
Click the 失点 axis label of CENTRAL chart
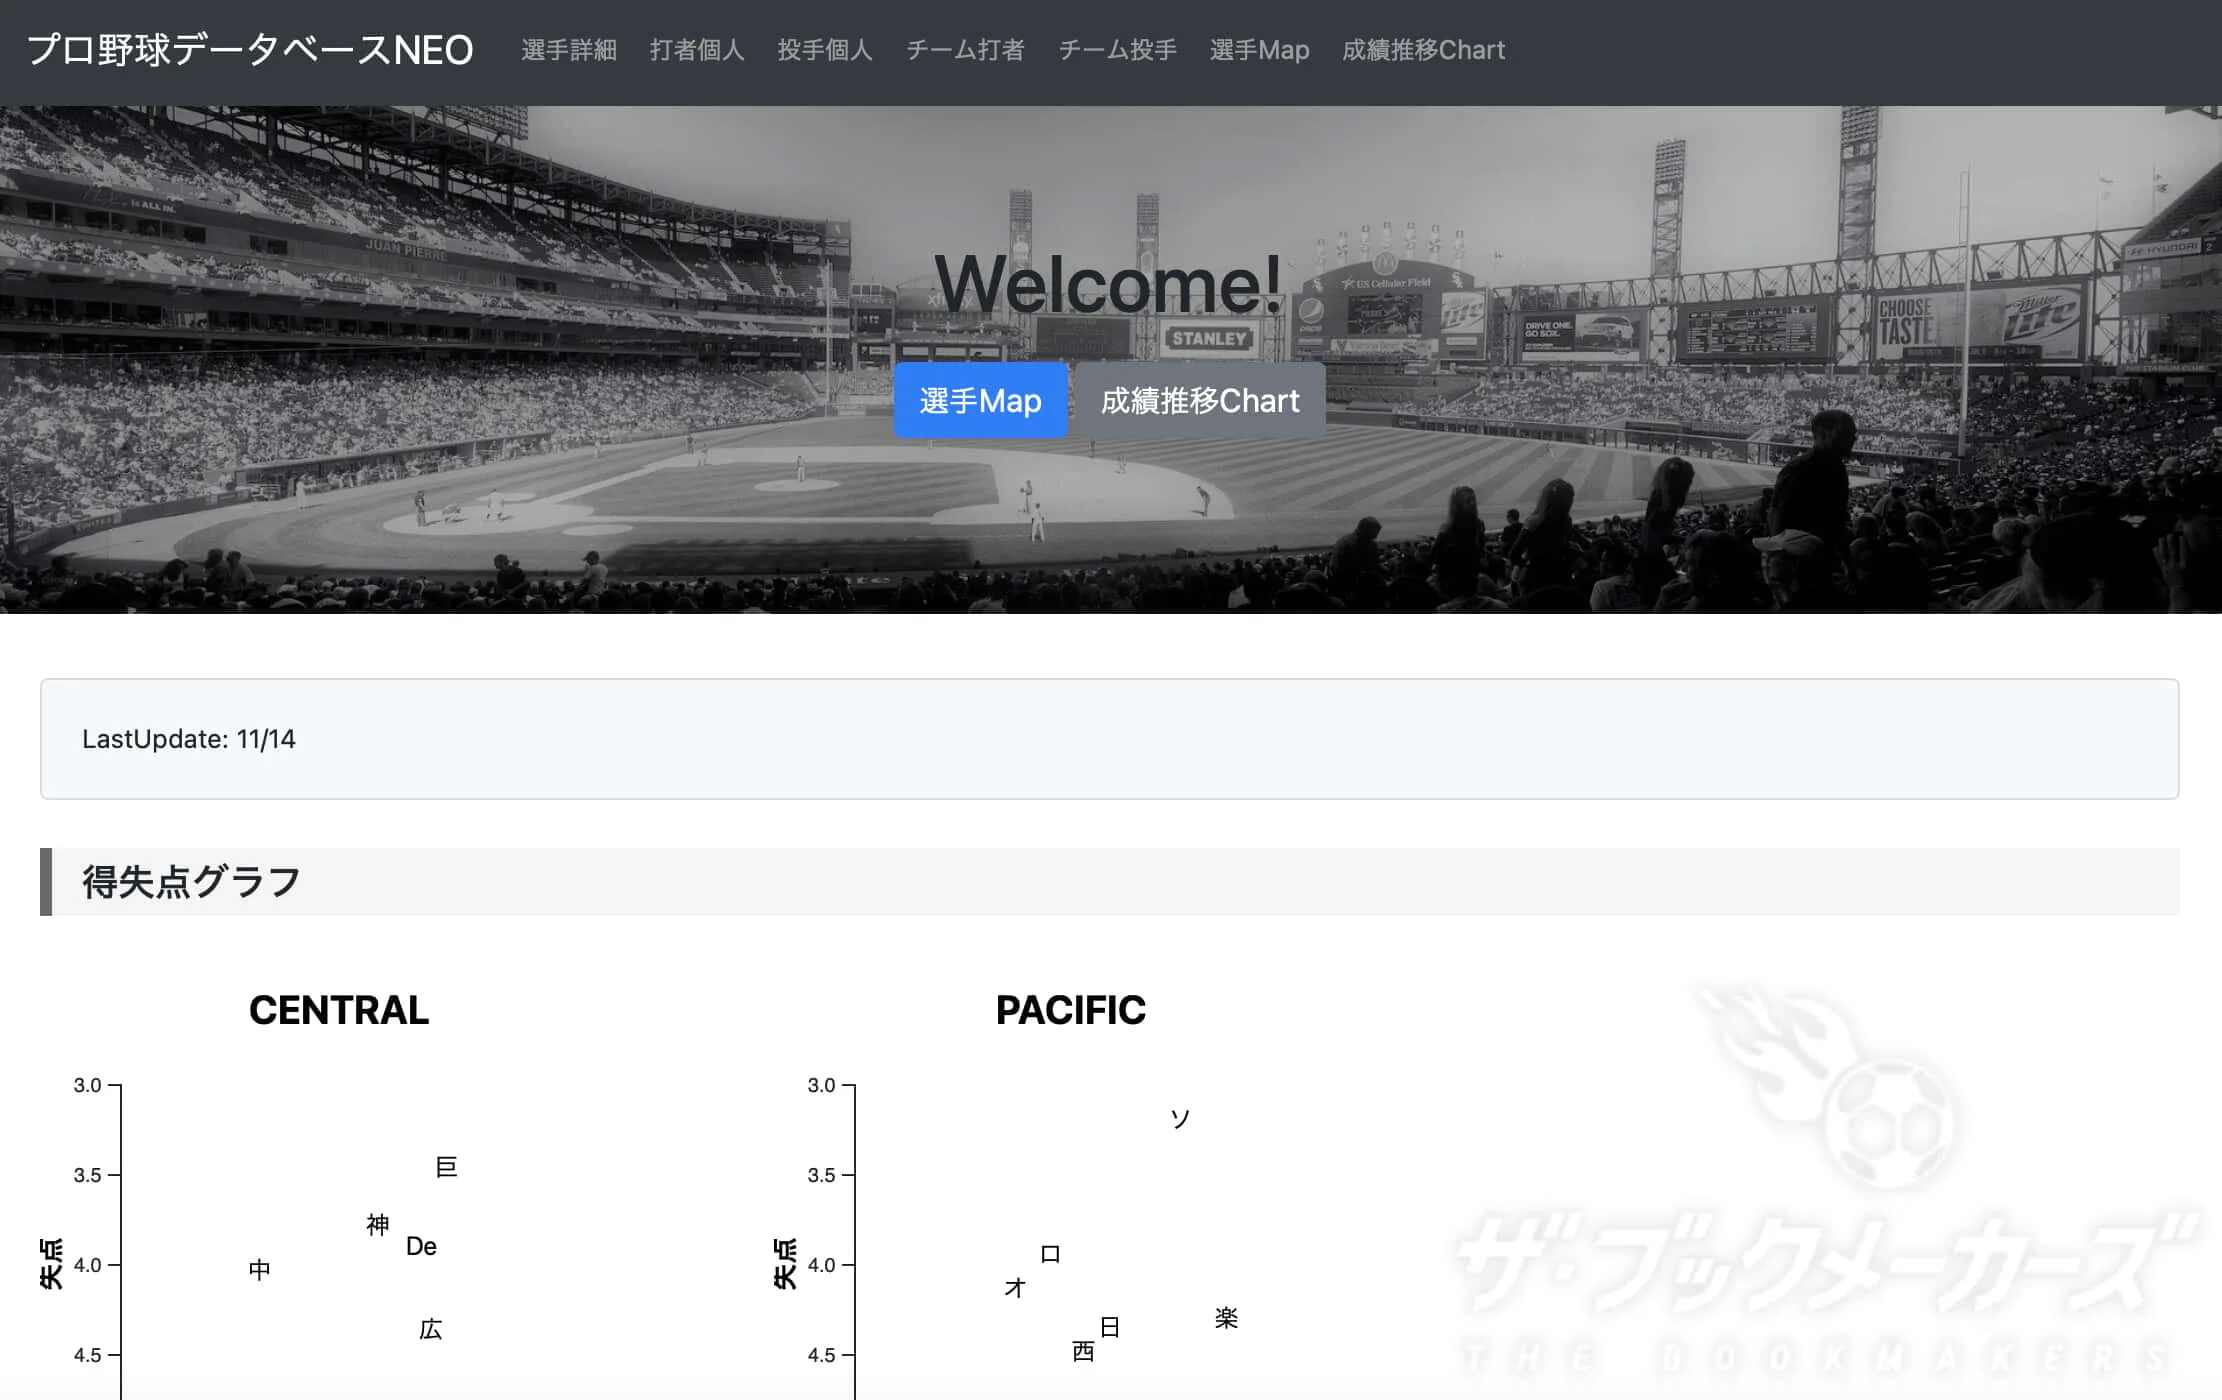[51, 1264]
